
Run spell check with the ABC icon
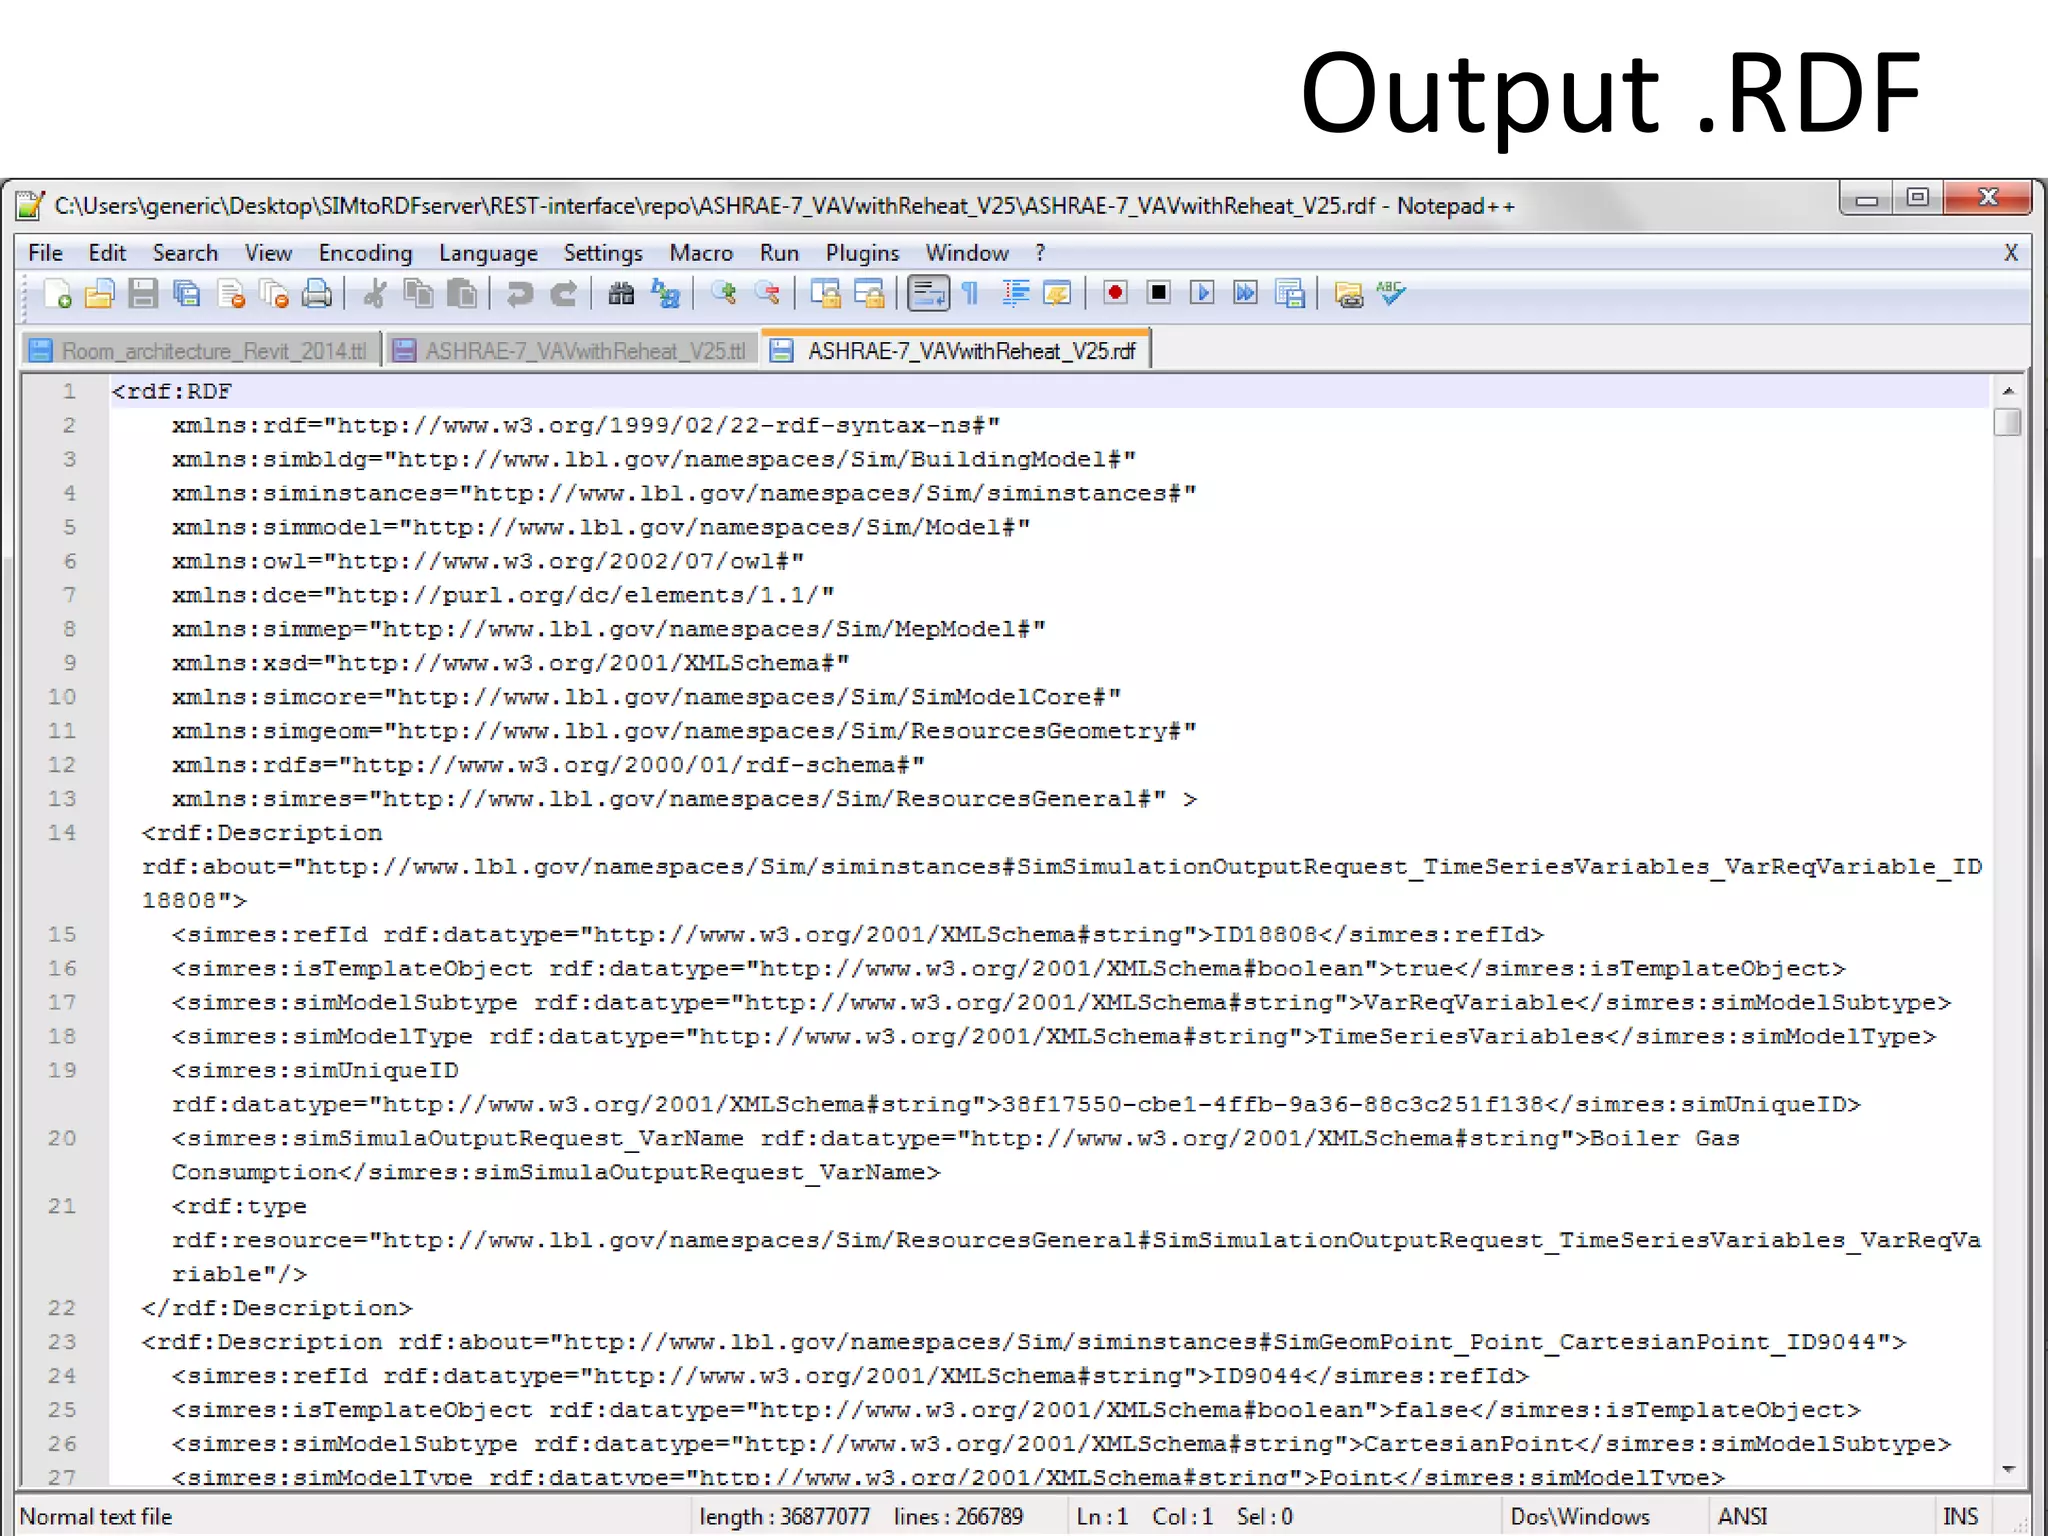click(1391, 294)
